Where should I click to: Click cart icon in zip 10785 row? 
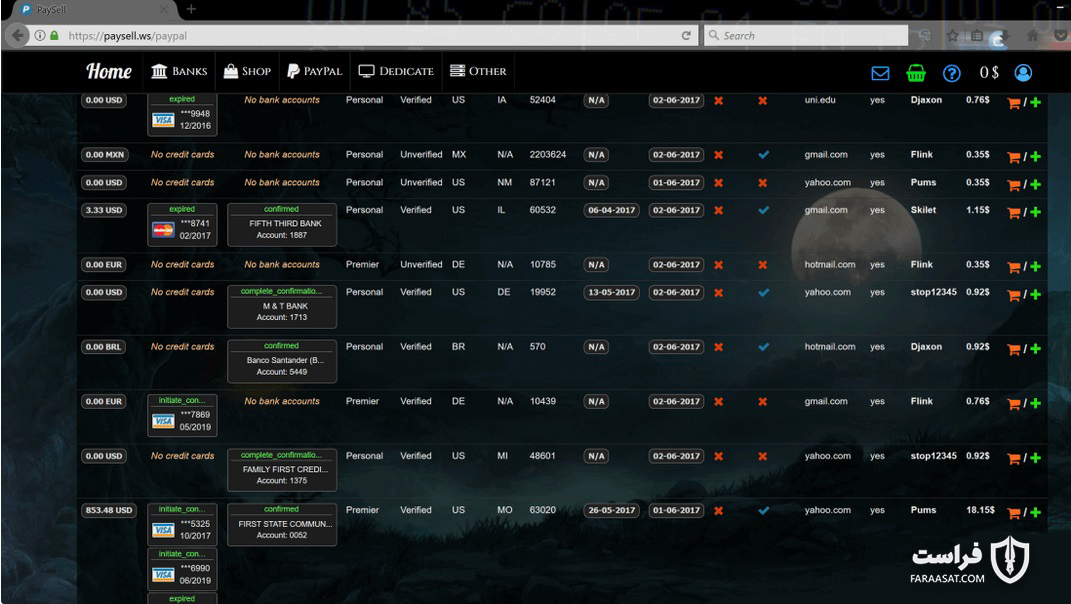click(1014, 268)
